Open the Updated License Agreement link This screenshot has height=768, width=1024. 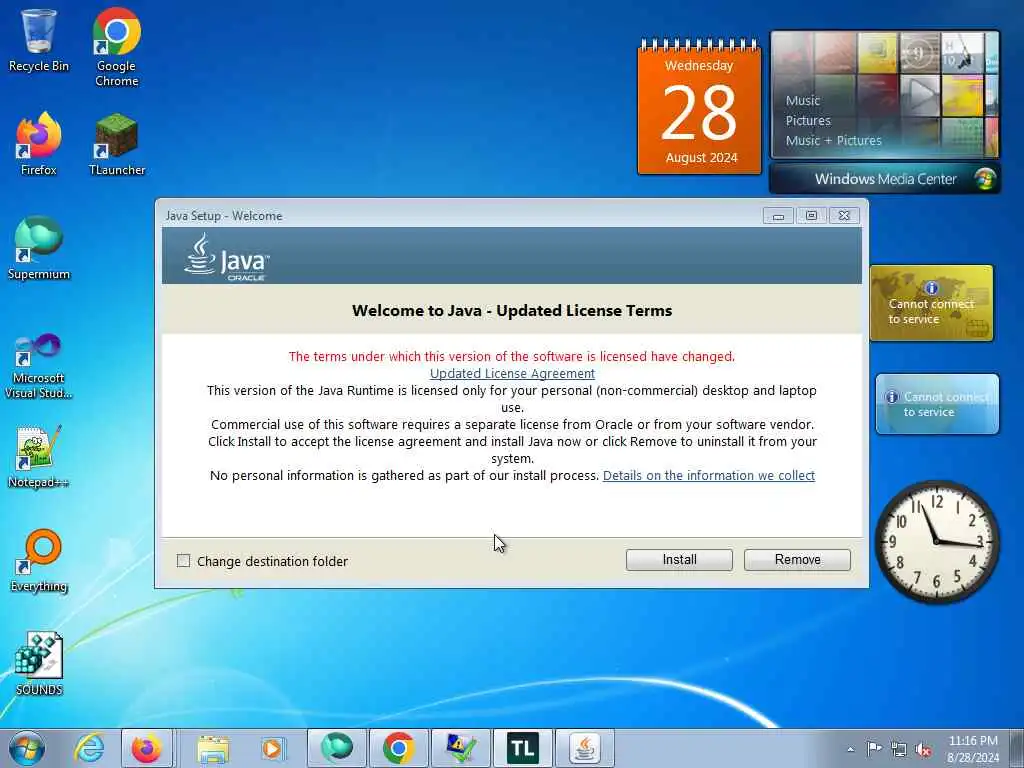pyautogui.click(x=512, y=374)
